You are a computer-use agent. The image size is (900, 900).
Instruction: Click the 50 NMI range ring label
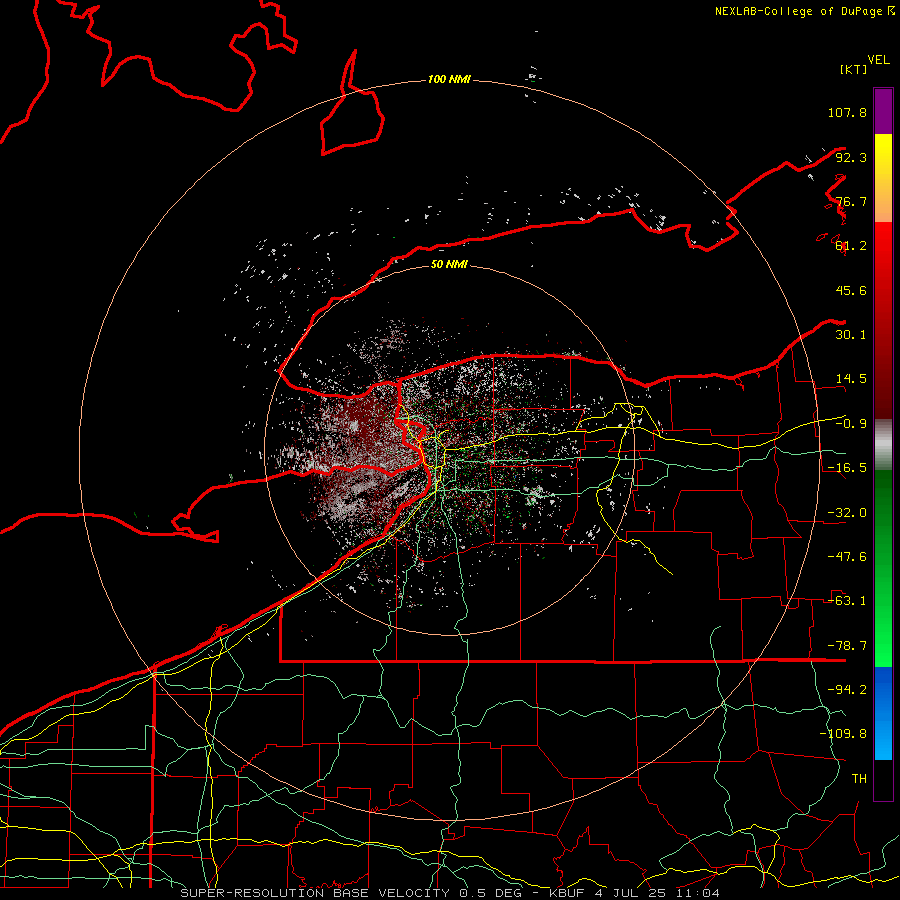[x=449, y=264]
